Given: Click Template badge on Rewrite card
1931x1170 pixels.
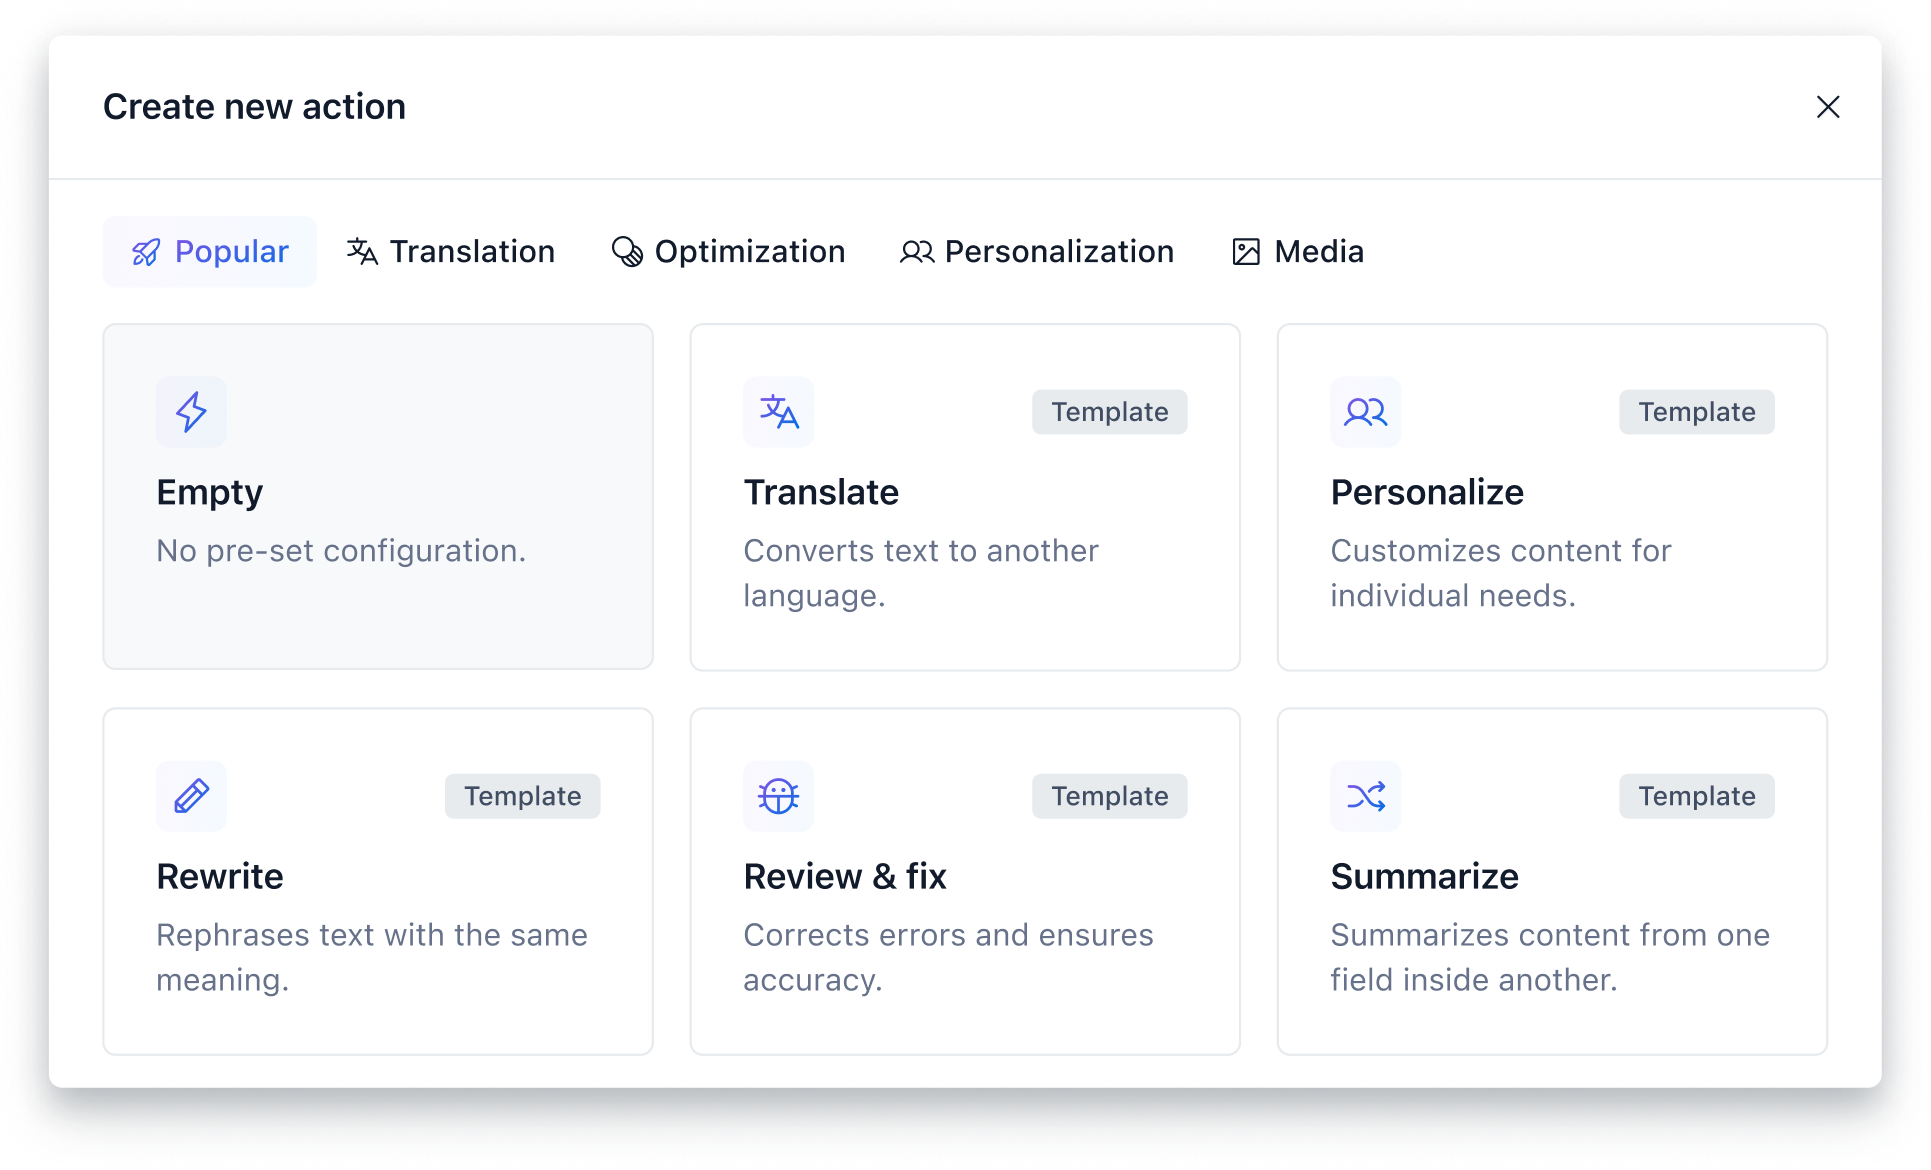Looking at the screenshot, I should click(522, 796).
